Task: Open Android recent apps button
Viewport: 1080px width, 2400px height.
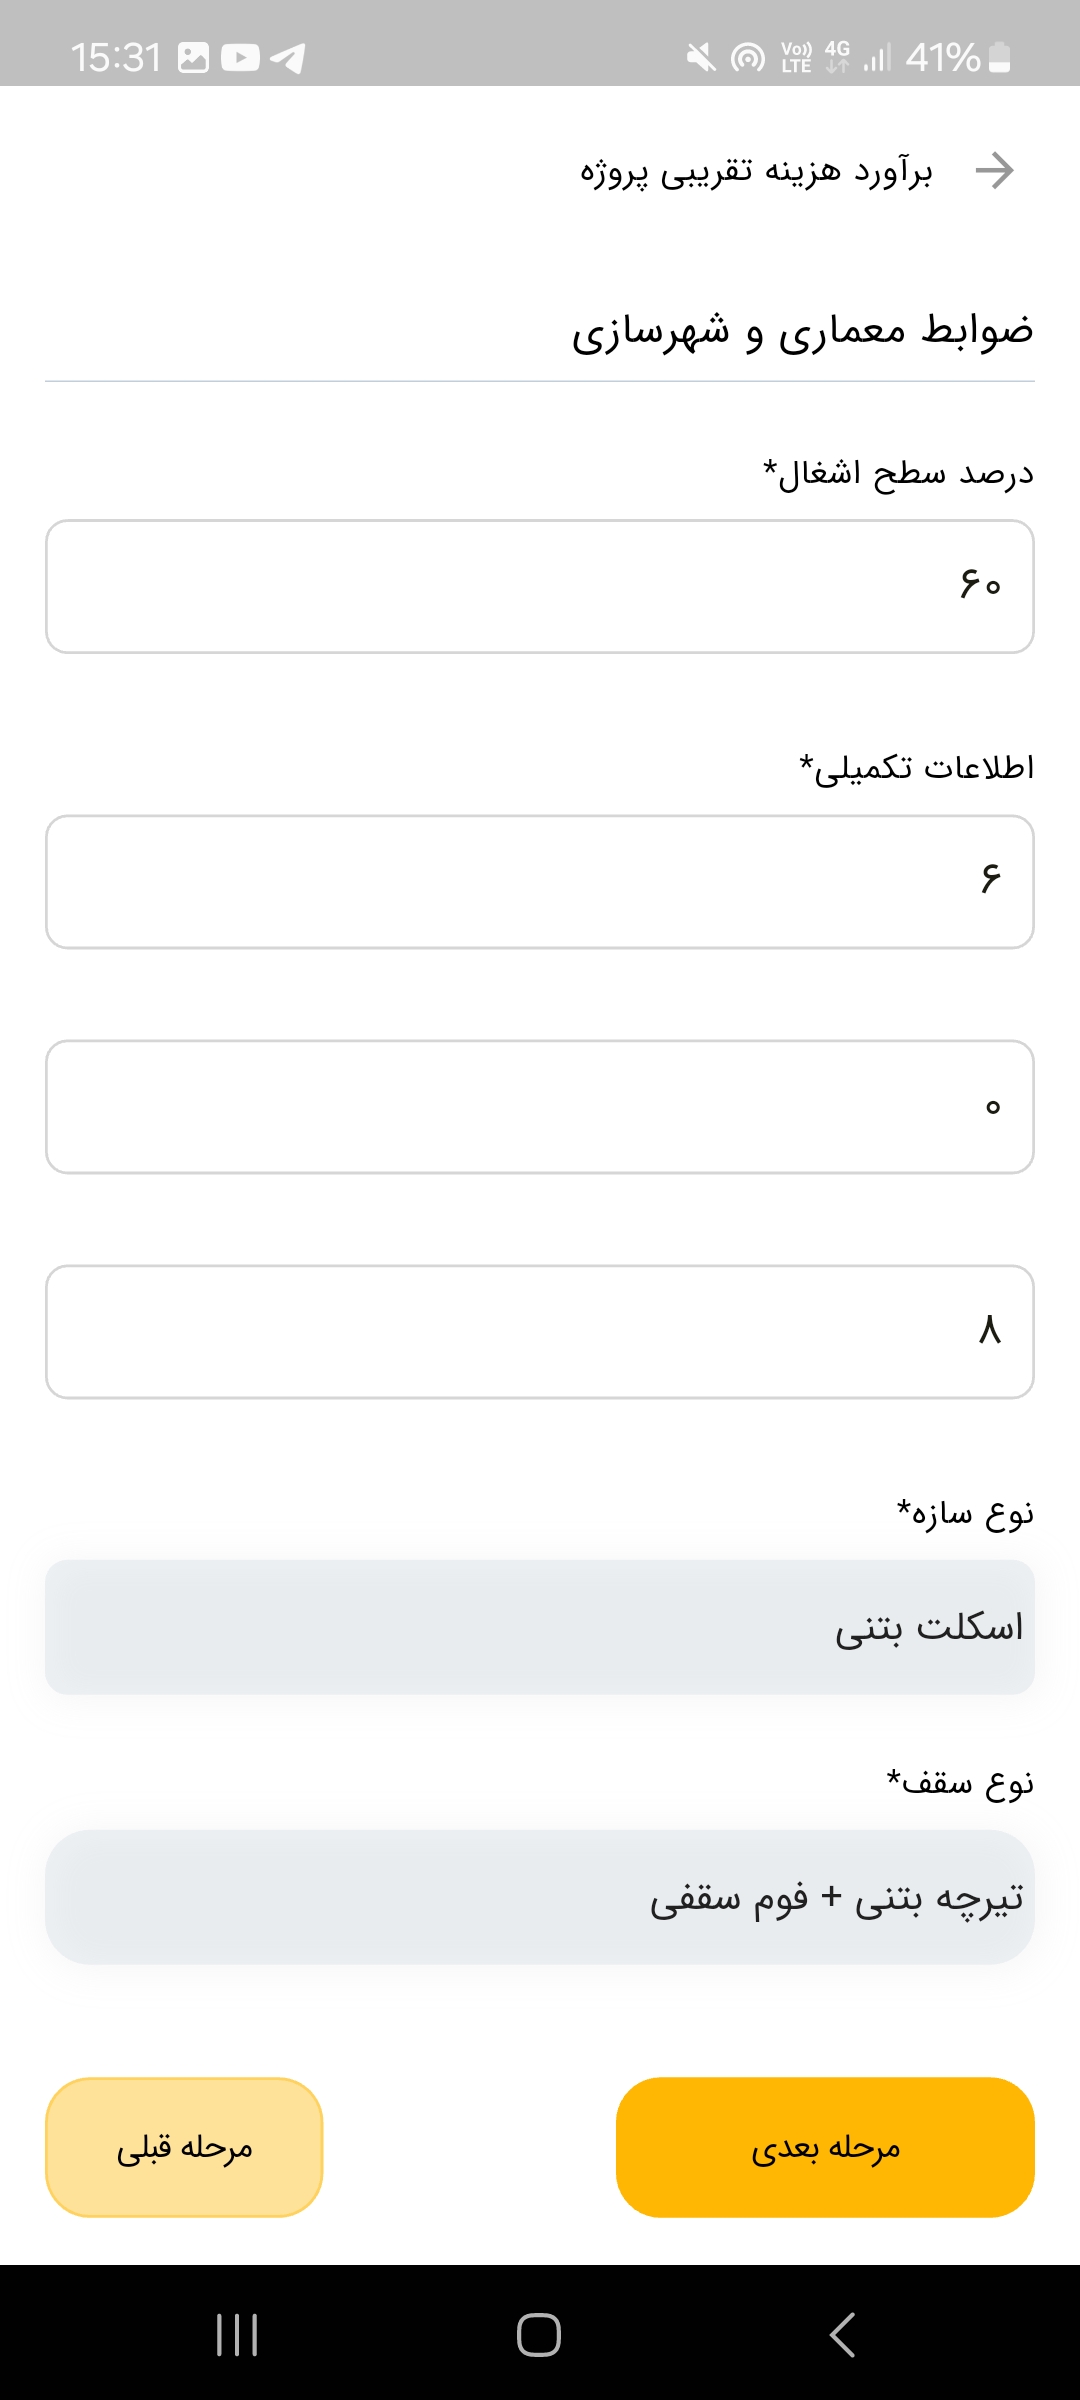Action: 237,2335
